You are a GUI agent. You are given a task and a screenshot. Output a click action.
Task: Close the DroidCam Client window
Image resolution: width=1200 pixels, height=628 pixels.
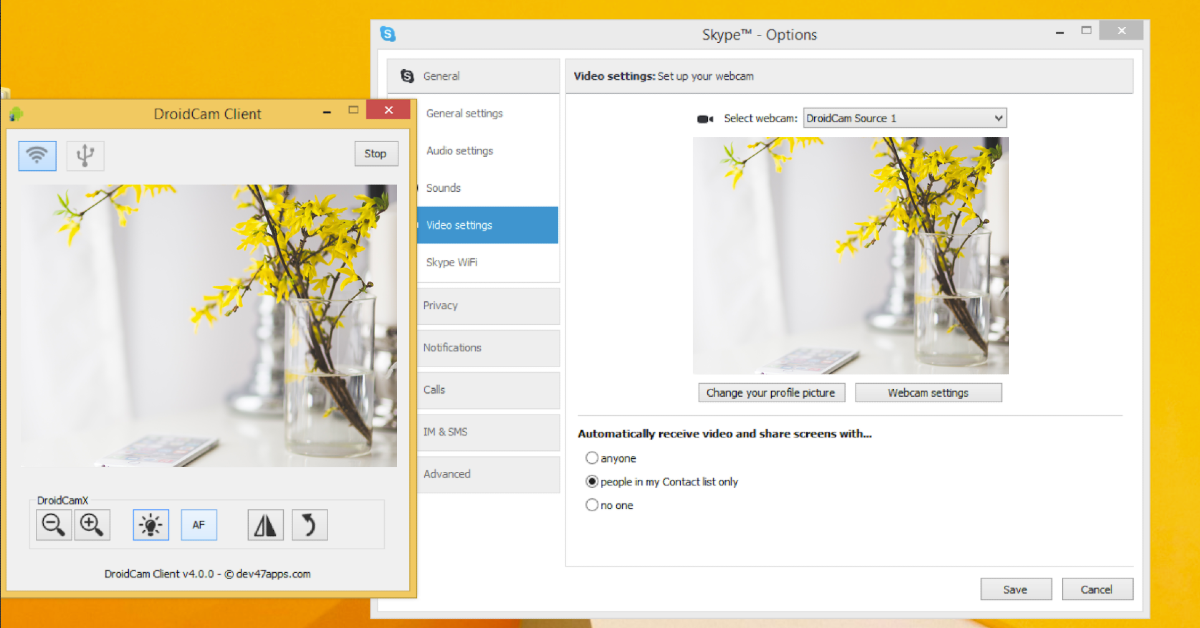coord(388,110)
